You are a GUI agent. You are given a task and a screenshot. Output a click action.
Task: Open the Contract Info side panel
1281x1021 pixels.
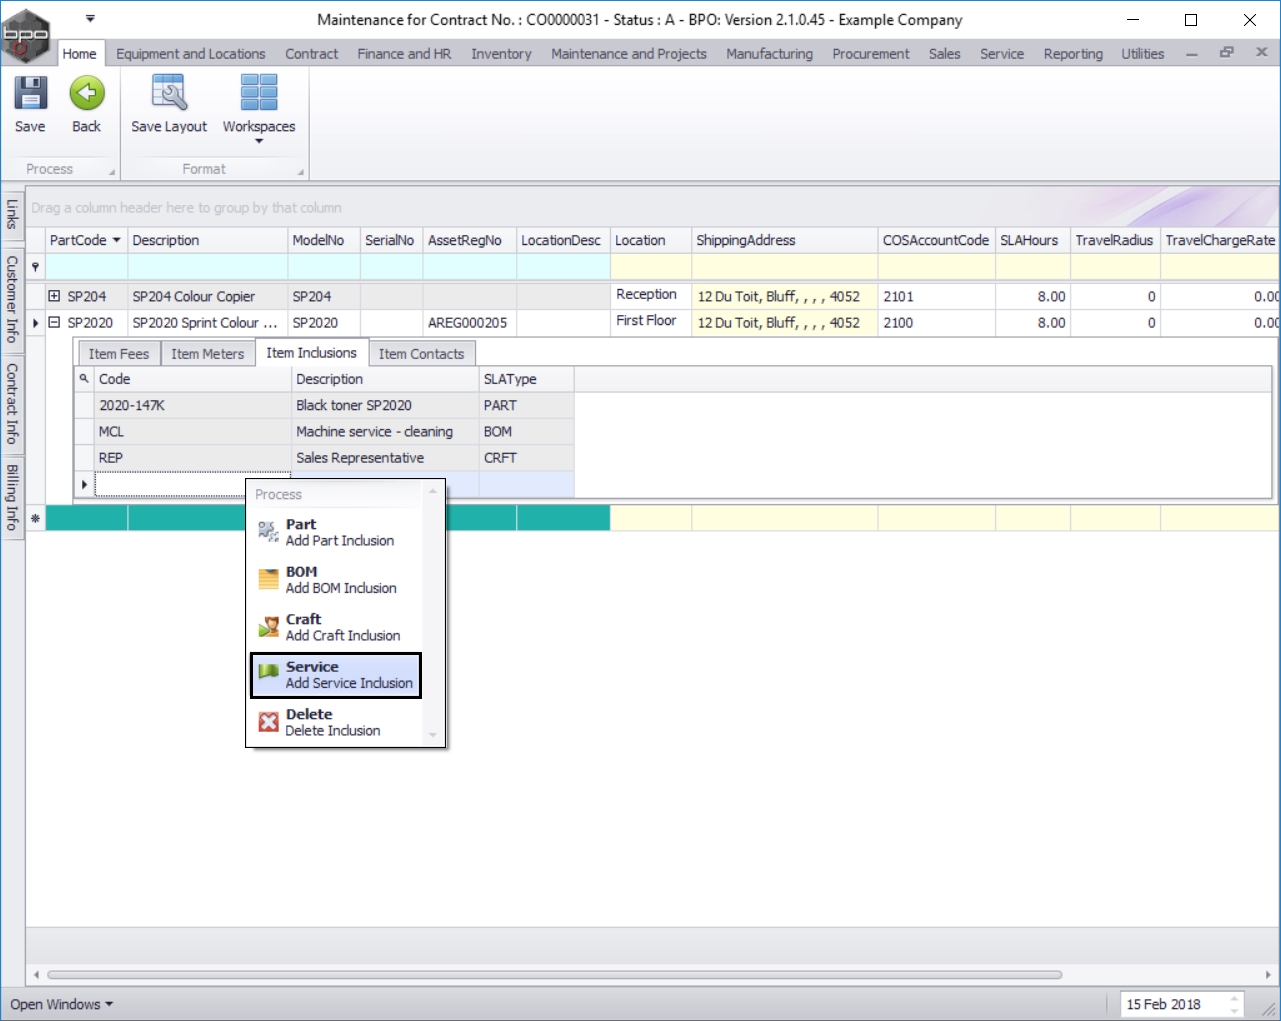pos(13,403)
